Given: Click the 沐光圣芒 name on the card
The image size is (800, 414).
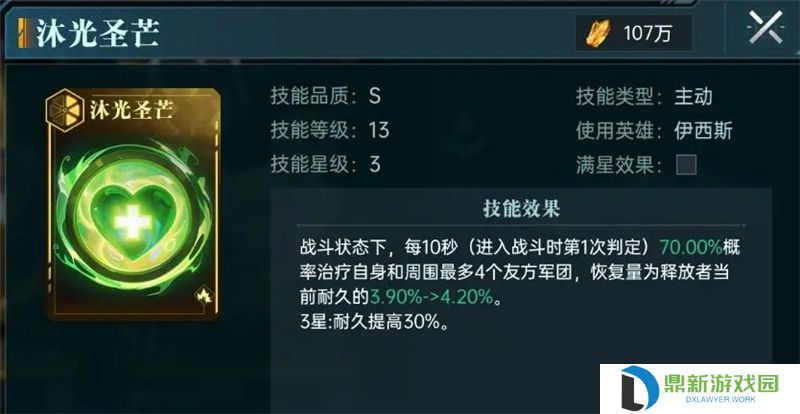Looking at the screenshot, I should click(x=132, y=110).
